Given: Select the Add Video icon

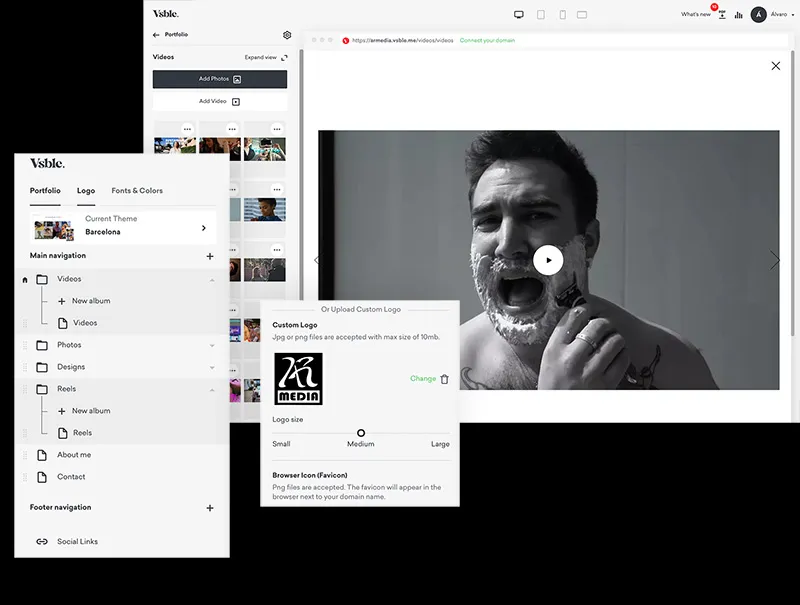Looking at the screenshot, I should (x=236, y=101).
